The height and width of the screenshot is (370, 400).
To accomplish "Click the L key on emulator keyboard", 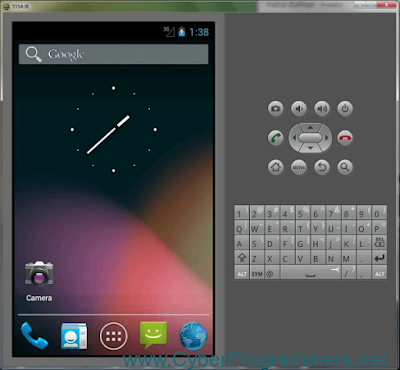I will pyautogui.click(x=364, y=242).
